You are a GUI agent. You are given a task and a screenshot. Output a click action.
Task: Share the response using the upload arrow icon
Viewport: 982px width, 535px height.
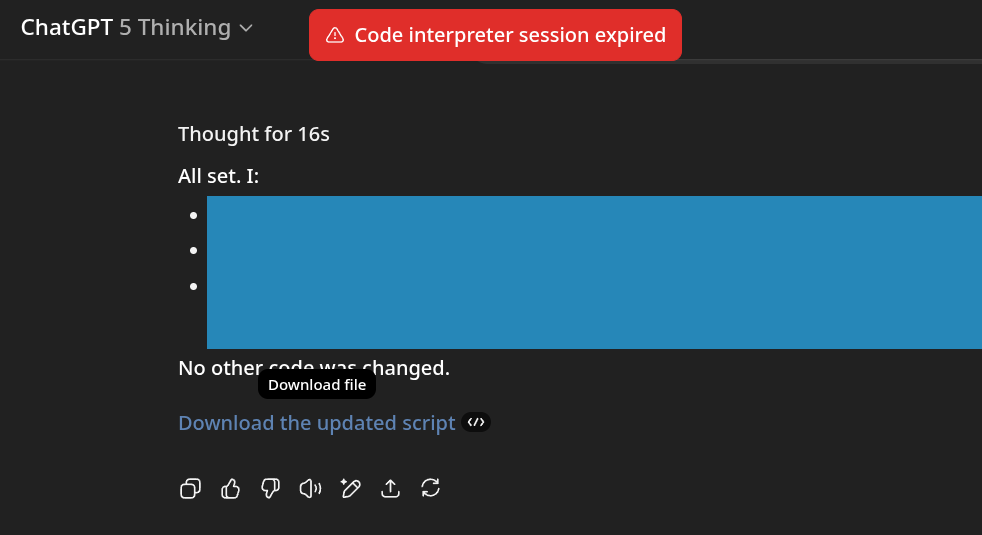391,488
